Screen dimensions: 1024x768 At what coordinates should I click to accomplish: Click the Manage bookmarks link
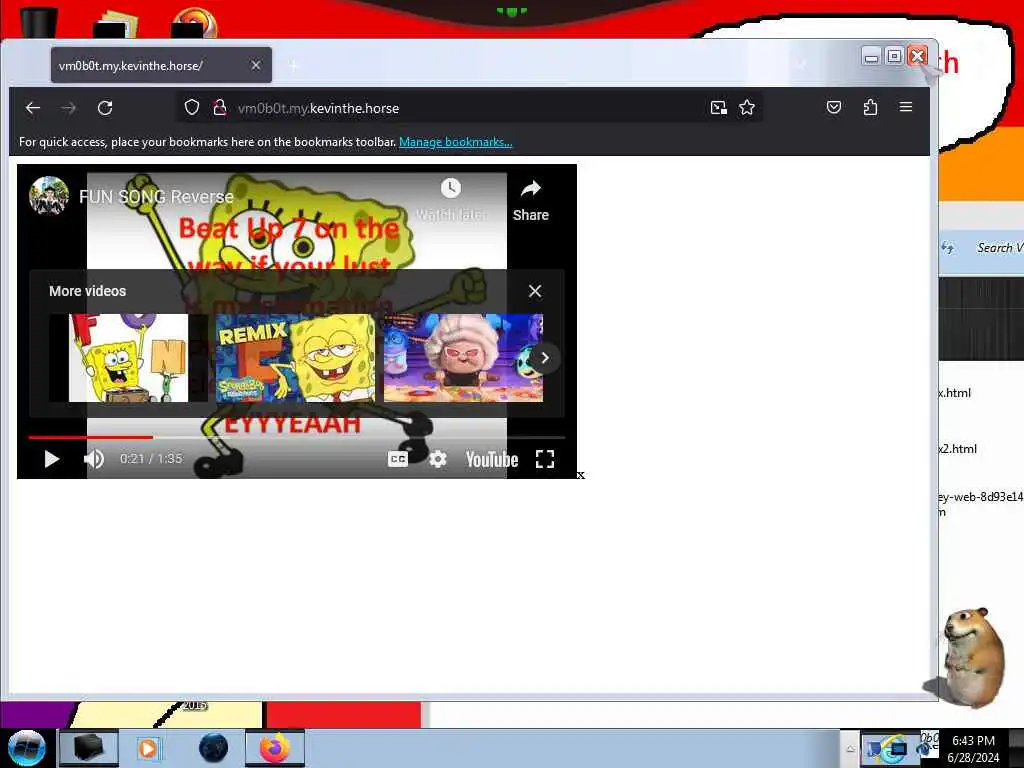pyautogui.click(x=456, y=142)
